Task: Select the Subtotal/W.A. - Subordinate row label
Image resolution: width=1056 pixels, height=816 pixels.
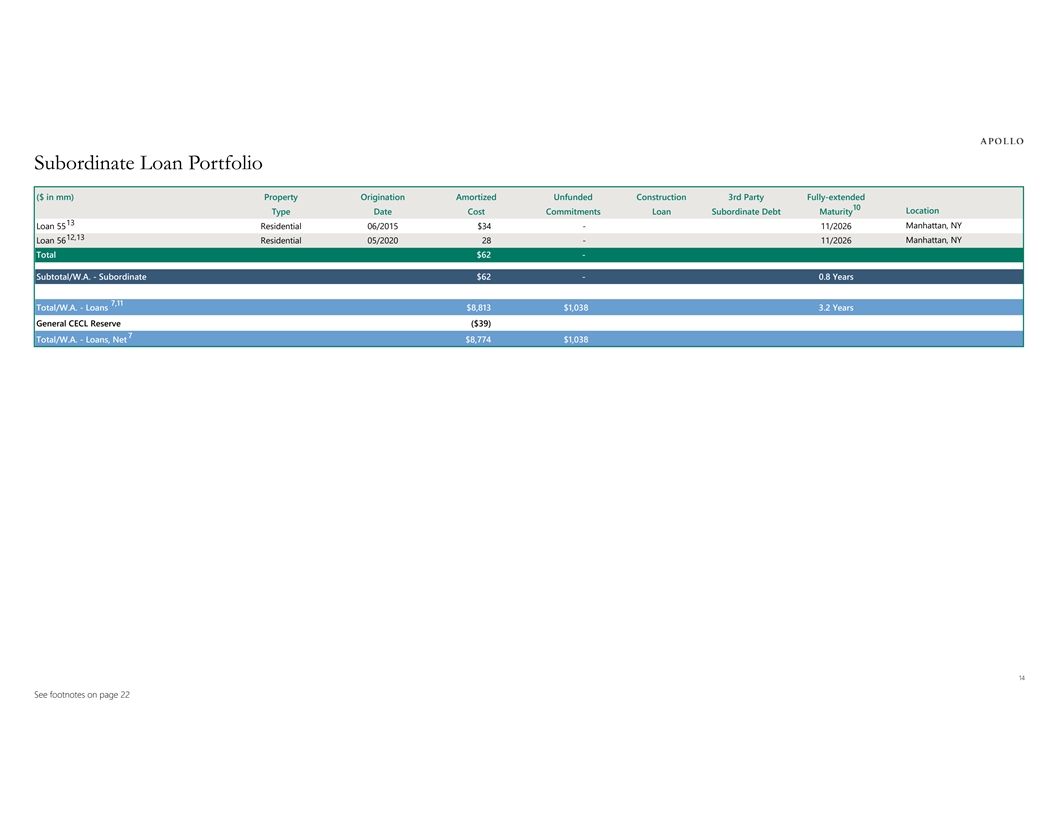Action: click(x=91, y=276)
